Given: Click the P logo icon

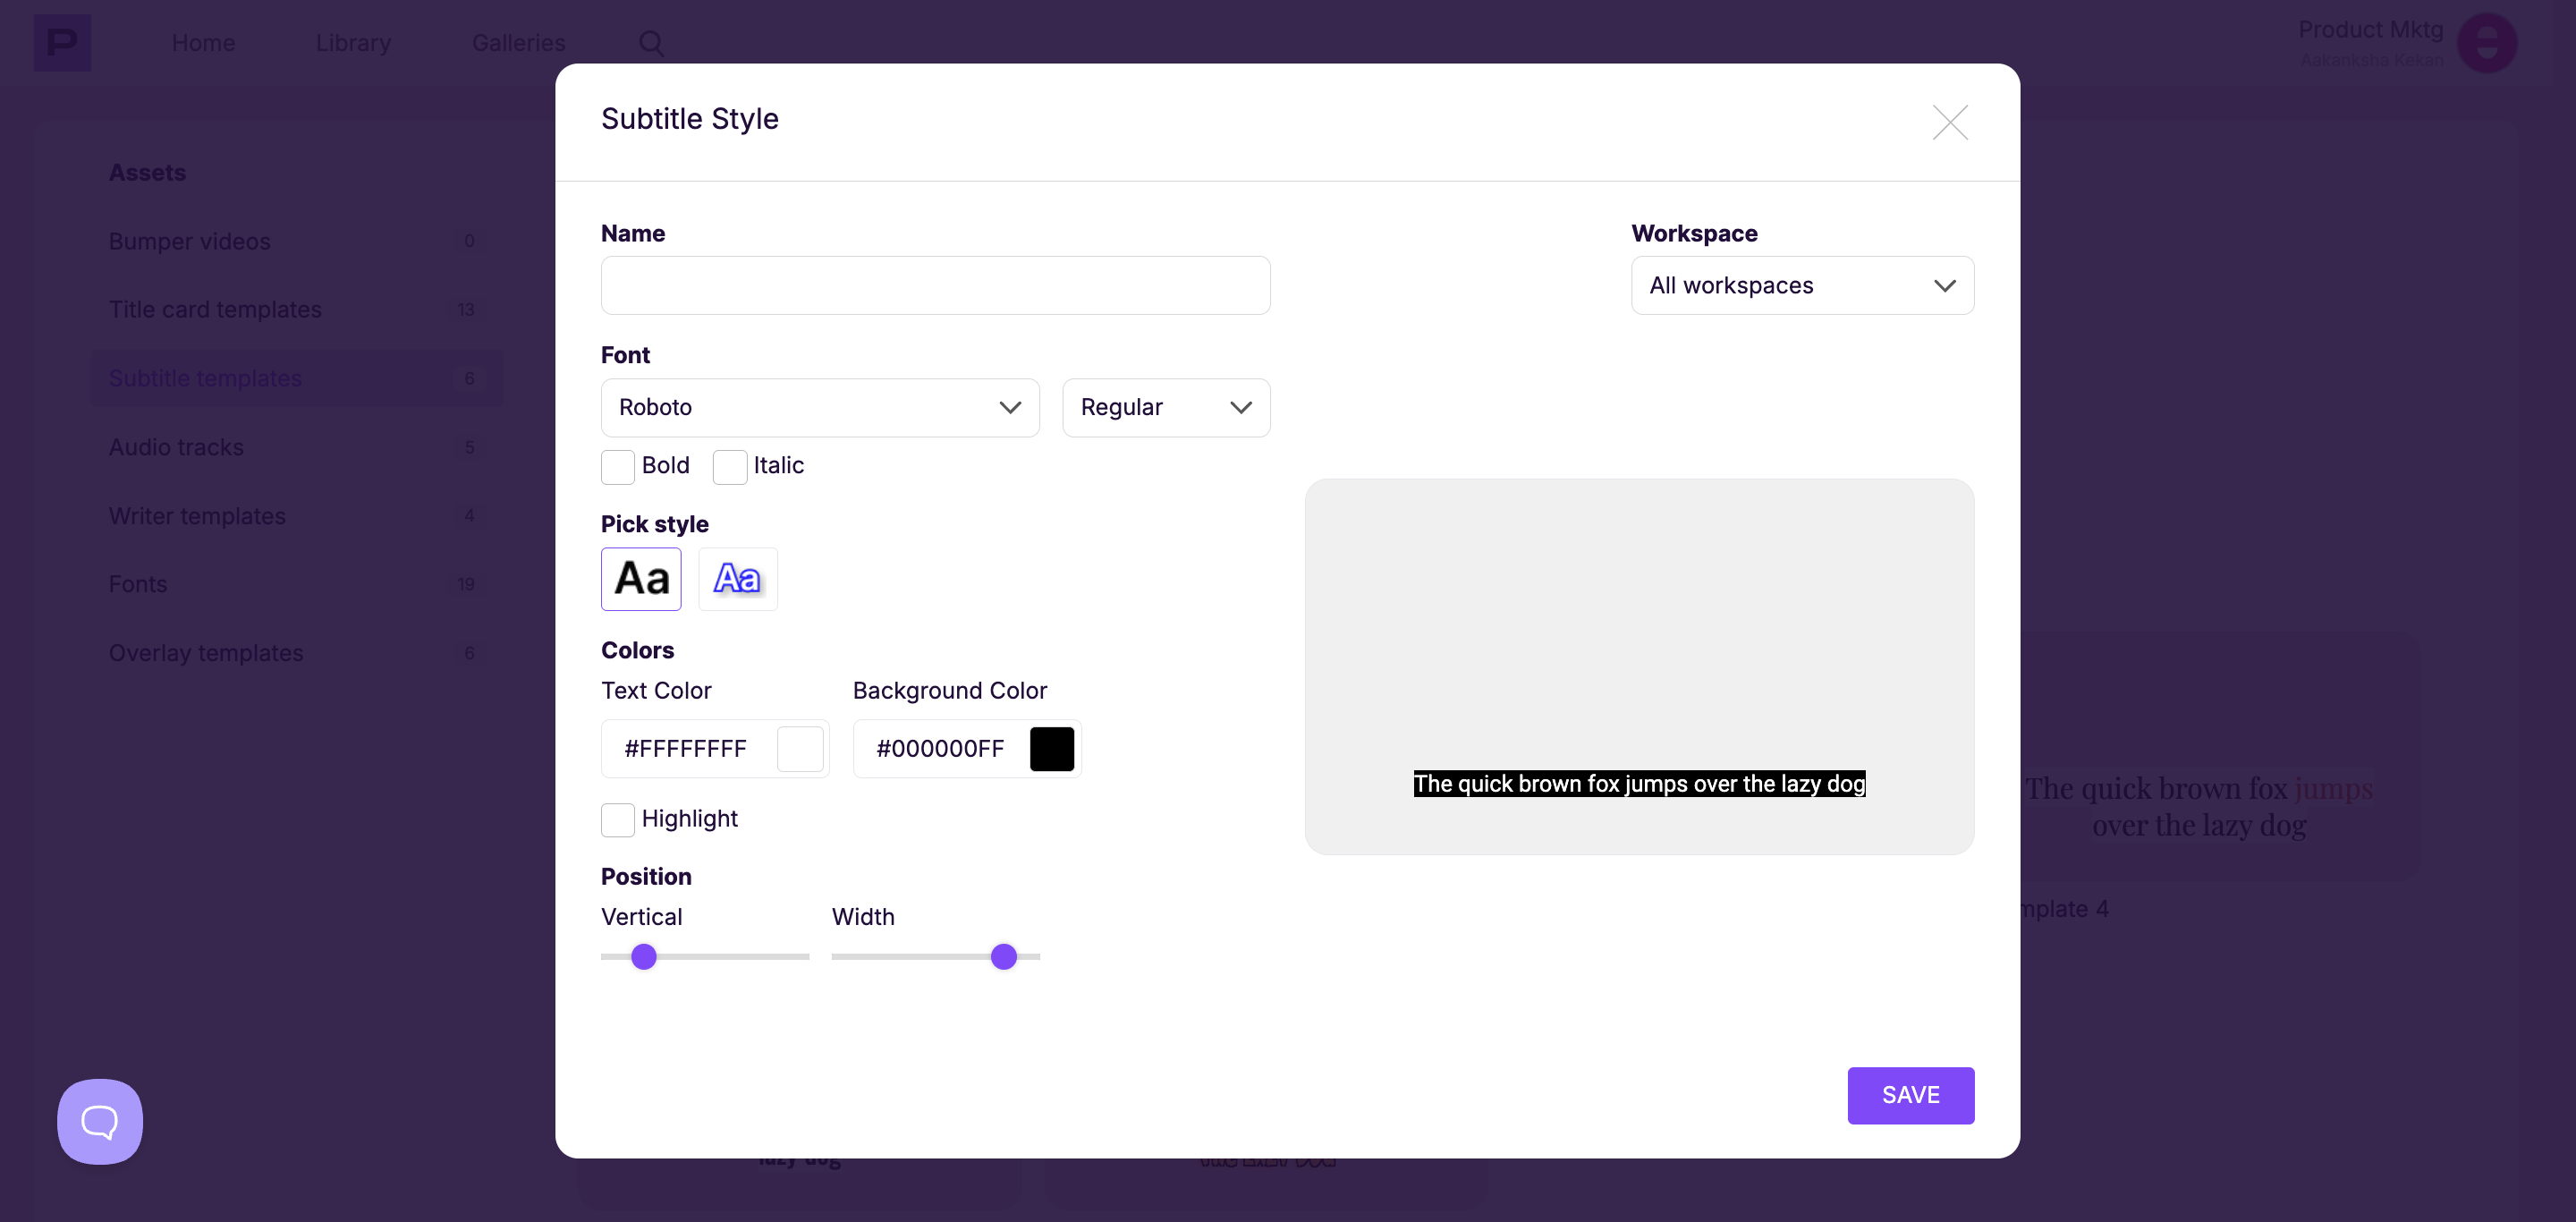Looking at the screenshot, I should pyautogui.click(x=62, y=42).
